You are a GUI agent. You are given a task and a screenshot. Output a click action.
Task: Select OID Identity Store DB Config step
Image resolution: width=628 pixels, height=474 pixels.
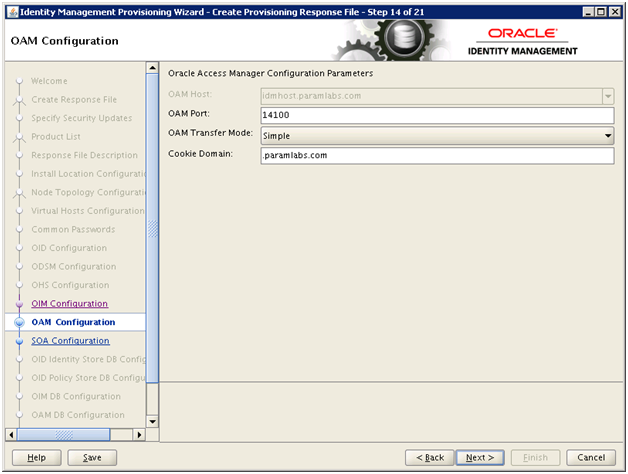pyautogui.click(x=89, y=359)
